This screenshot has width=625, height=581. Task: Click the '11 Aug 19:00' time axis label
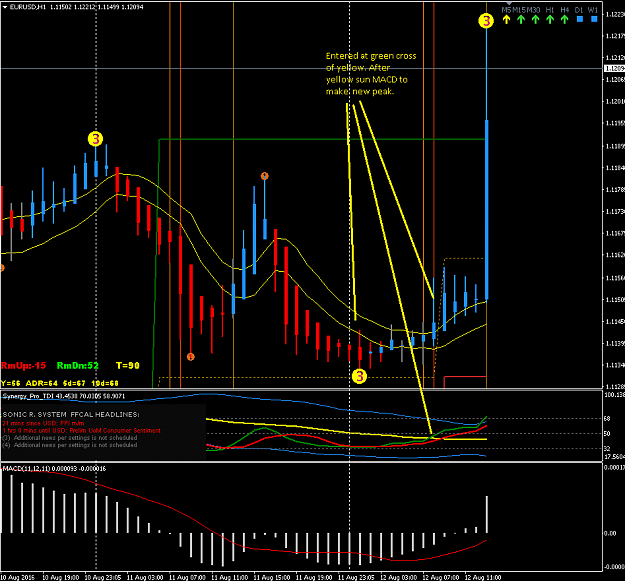(314, 577)
